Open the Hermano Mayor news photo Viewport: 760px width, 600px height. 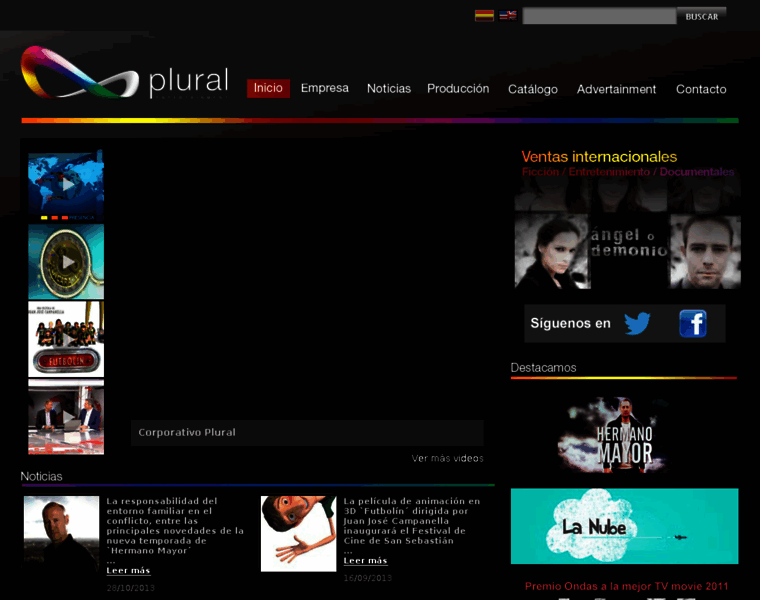tap(62, 534)
